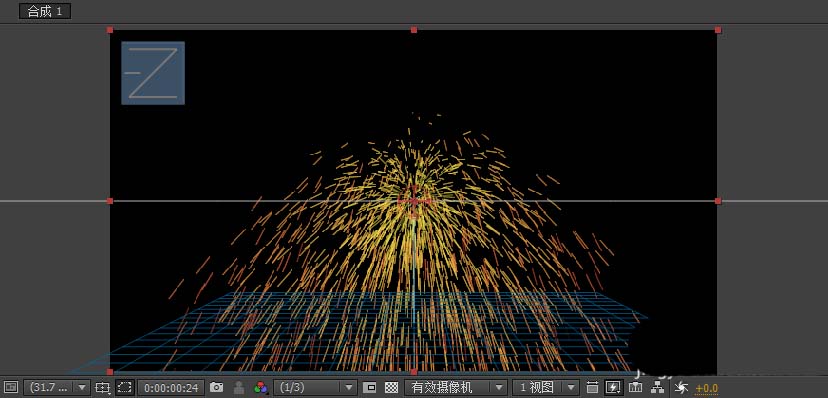Toggle mask and shape path visibility
This screenshot has width=828, height=398.
point(125,387)
